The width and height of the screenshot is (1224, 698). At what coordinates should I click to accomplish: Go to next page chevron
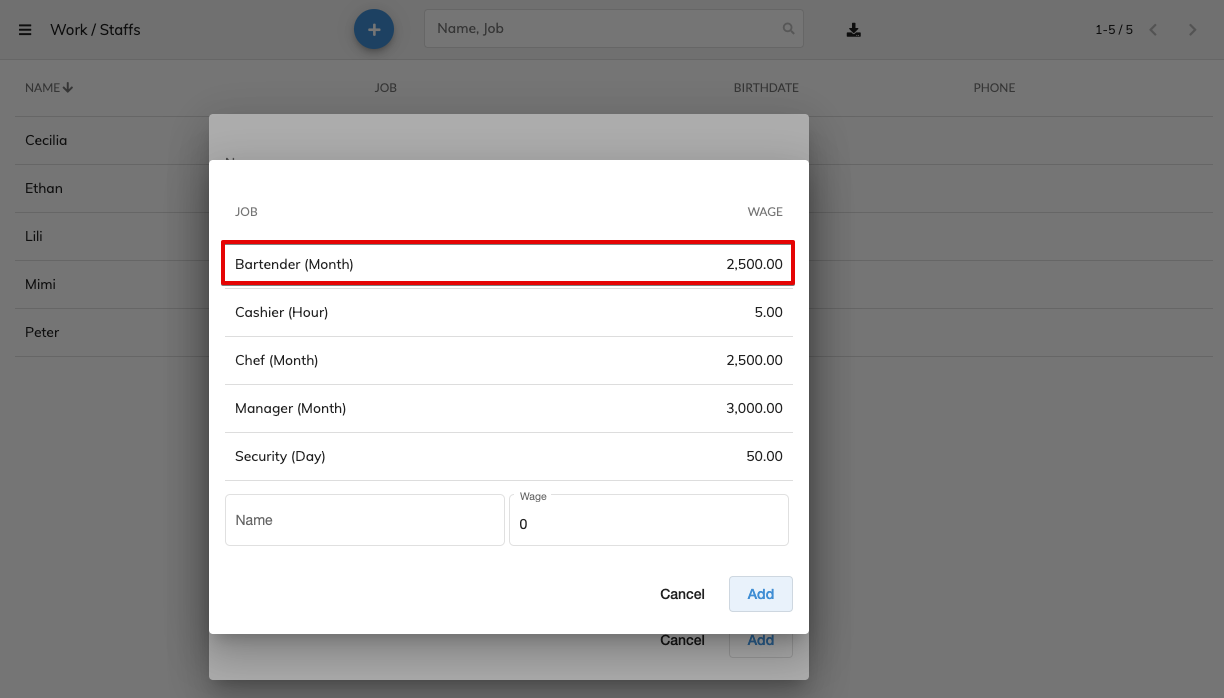1192,30
